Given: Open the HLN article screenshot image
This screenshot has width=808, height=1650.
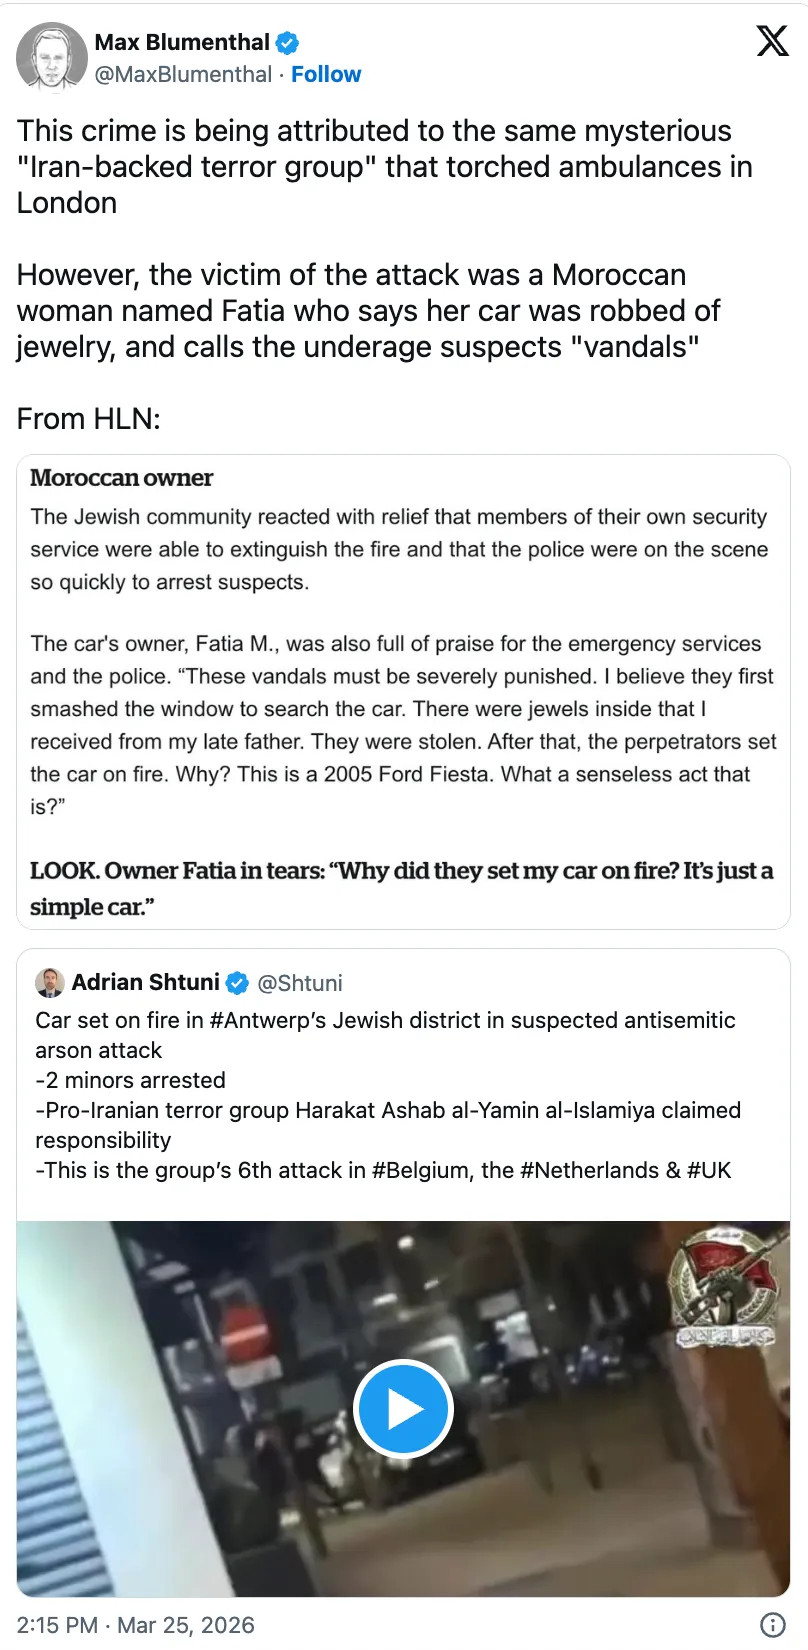Looking at the screenshot, I should point(403,692).
